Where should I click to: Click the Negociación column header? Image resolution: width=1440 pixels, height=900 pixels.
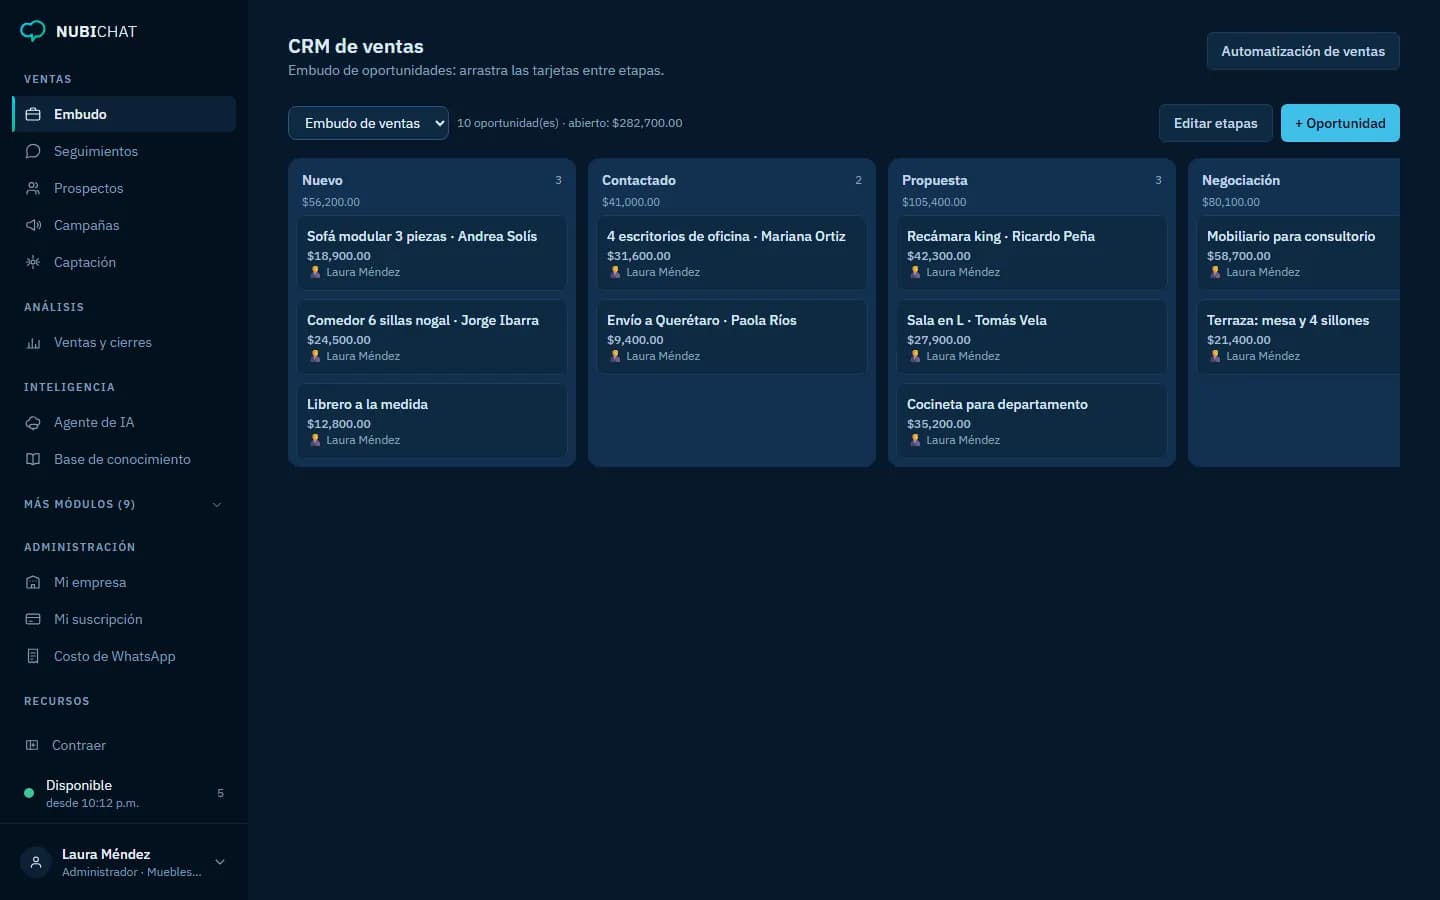(x=1241, y=180)
